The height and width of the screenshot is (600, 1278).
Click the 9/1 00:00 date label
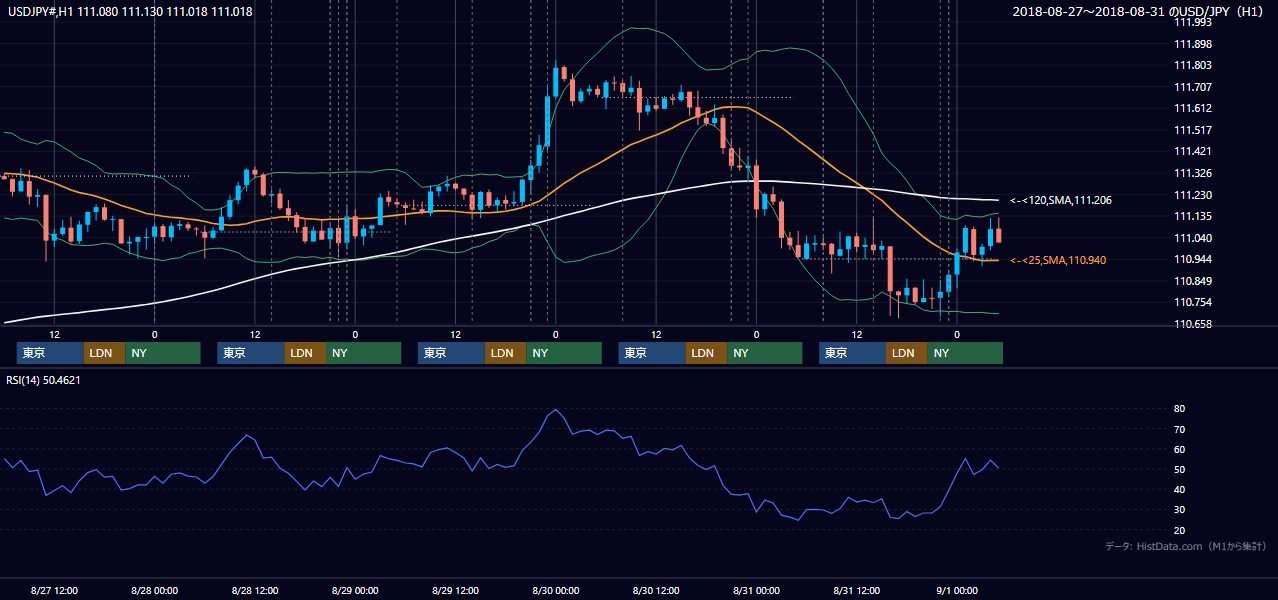point(957,591)
